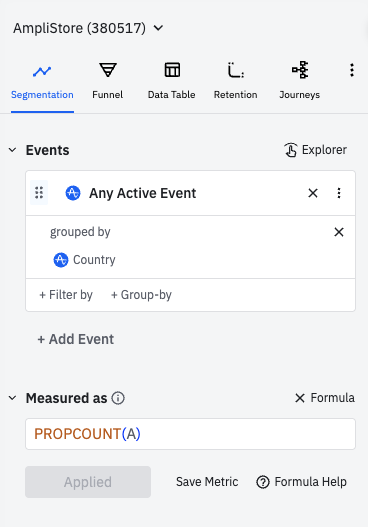This screenshot has height=527, width=368.
Task: Click inside the PROPCOUNT(A) formula field
Action: (x=190, y=434)
